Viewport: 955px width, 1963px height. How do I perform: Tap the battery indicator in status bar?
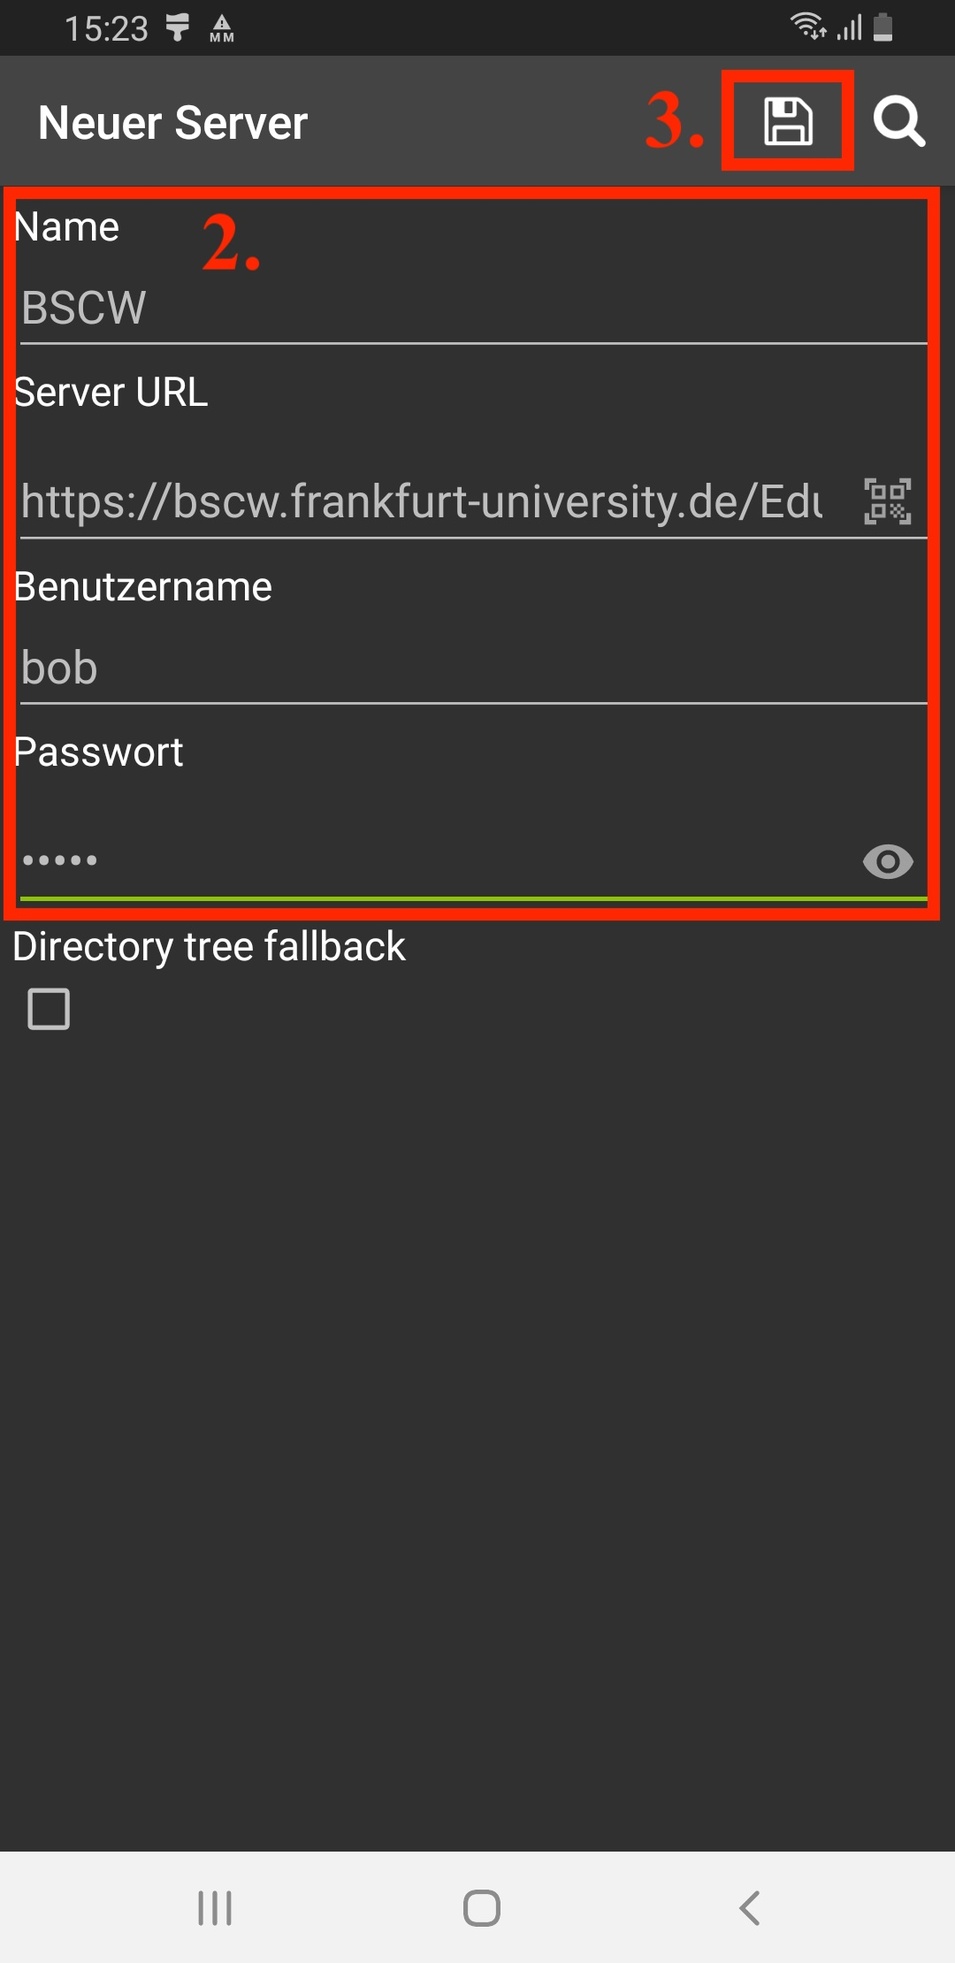pos(883,27)
